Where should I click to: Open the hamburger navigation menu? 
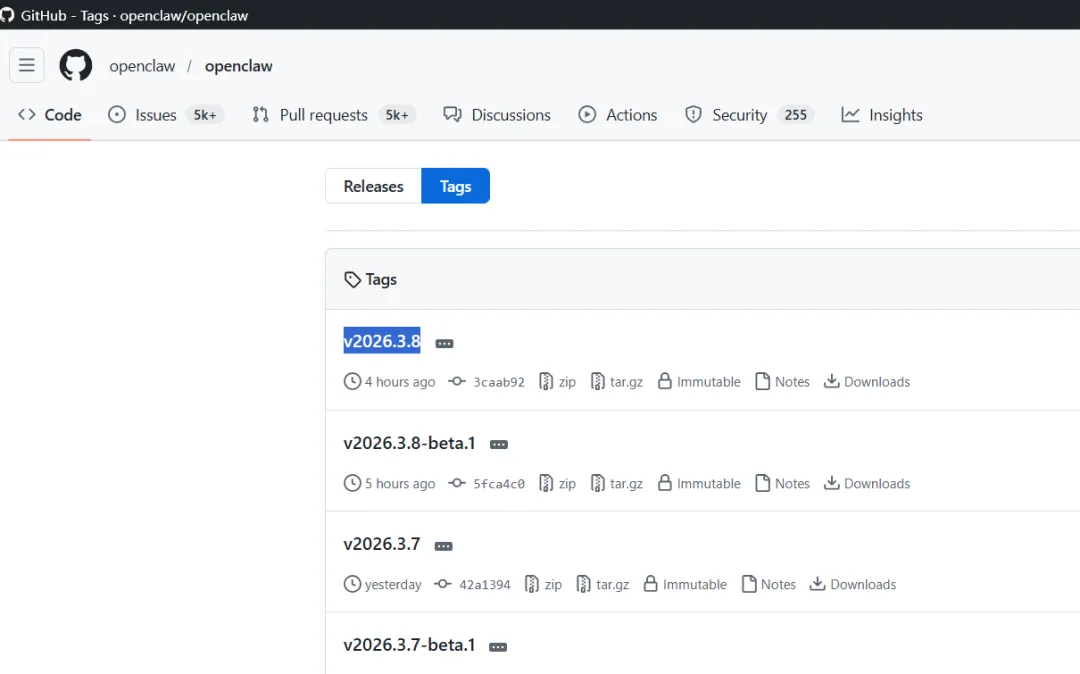click(x=27, y=65)
